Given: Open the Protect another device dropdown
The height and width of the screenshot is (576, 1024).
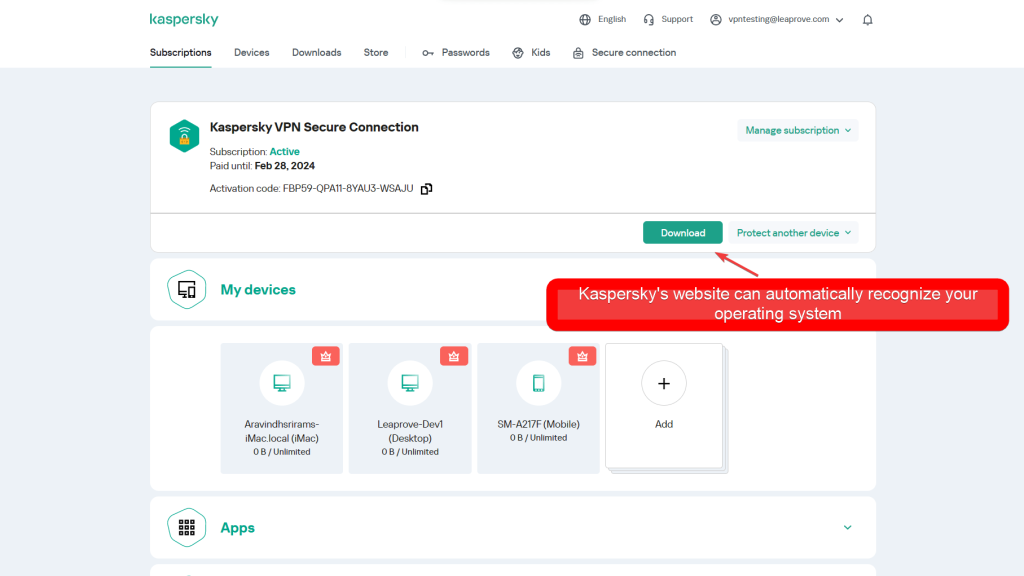Looking at the screenshot, I should 793,232.
